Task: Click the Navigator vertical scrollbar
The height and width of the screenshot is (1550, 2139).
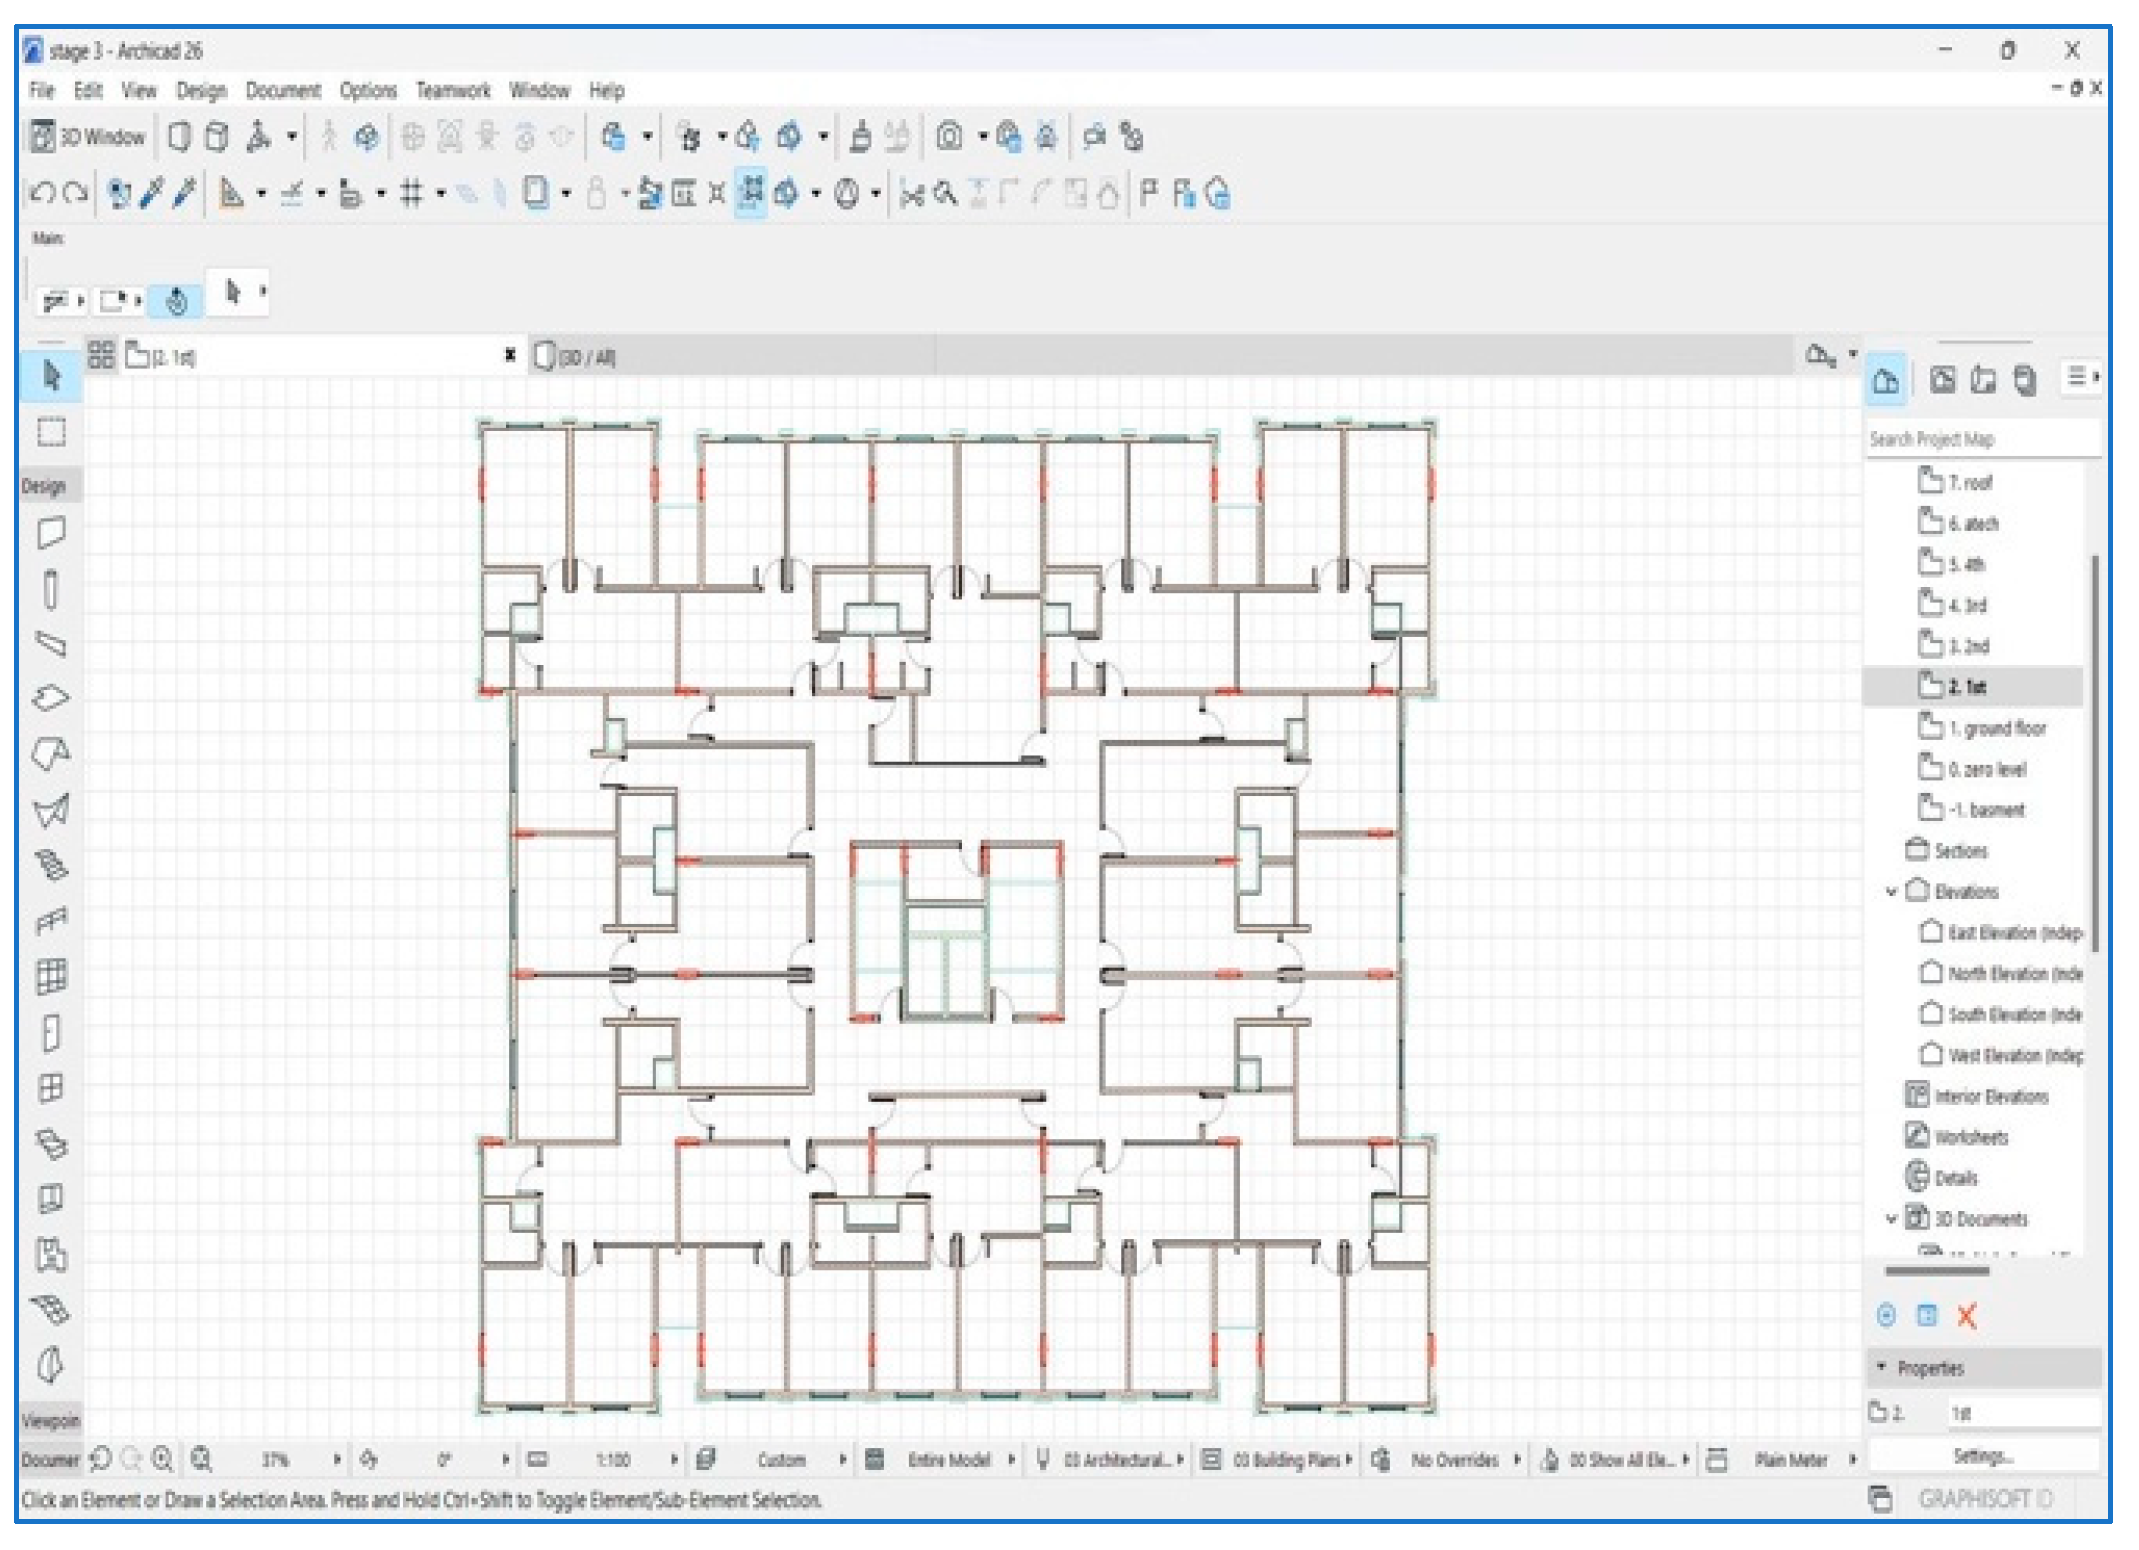Action: click(2093, 750)
